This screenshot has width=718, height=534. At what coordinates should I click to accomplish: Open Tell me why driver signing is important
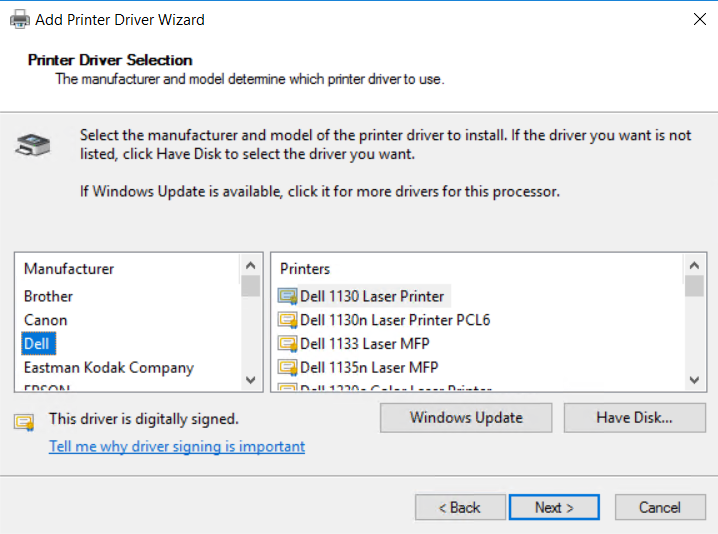click(x=177, y=447)
